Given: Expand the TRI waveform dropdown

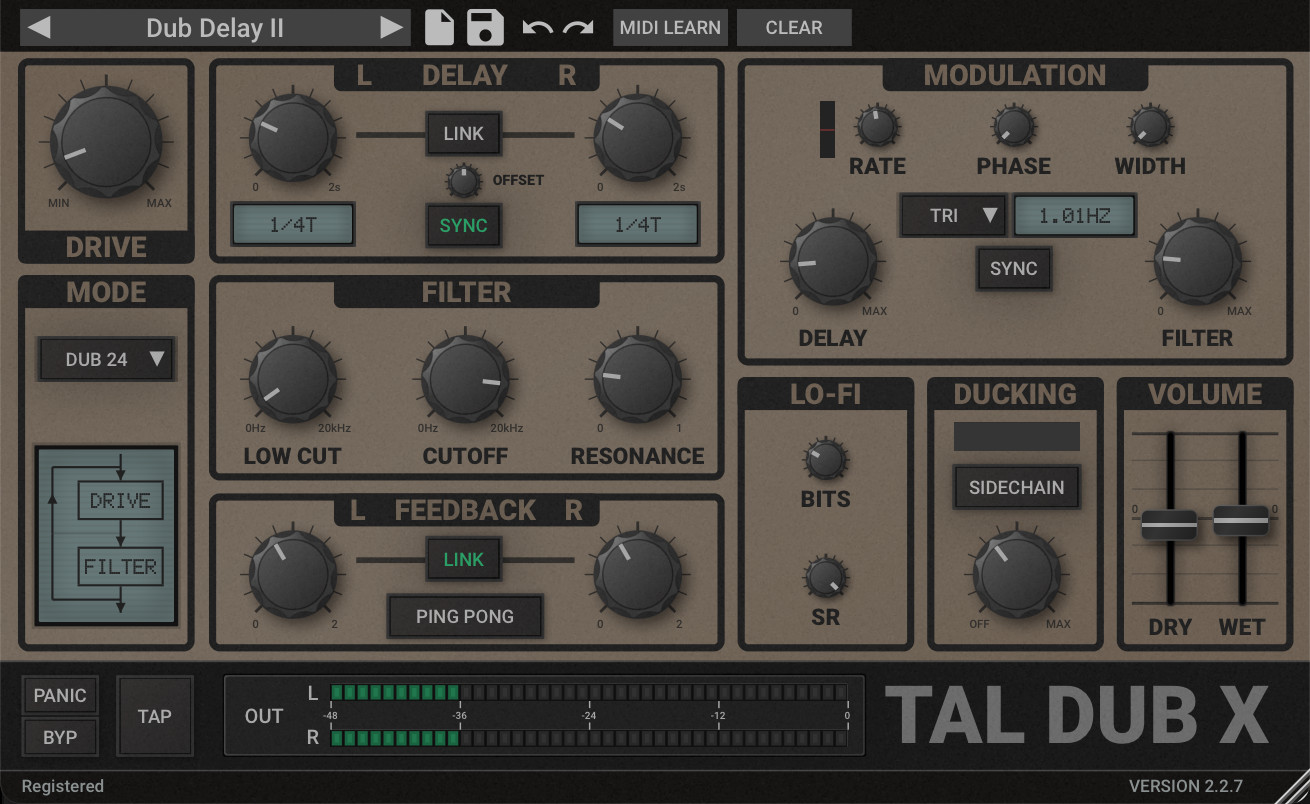Looking at the screenshot, I should (x=953, y=215).
